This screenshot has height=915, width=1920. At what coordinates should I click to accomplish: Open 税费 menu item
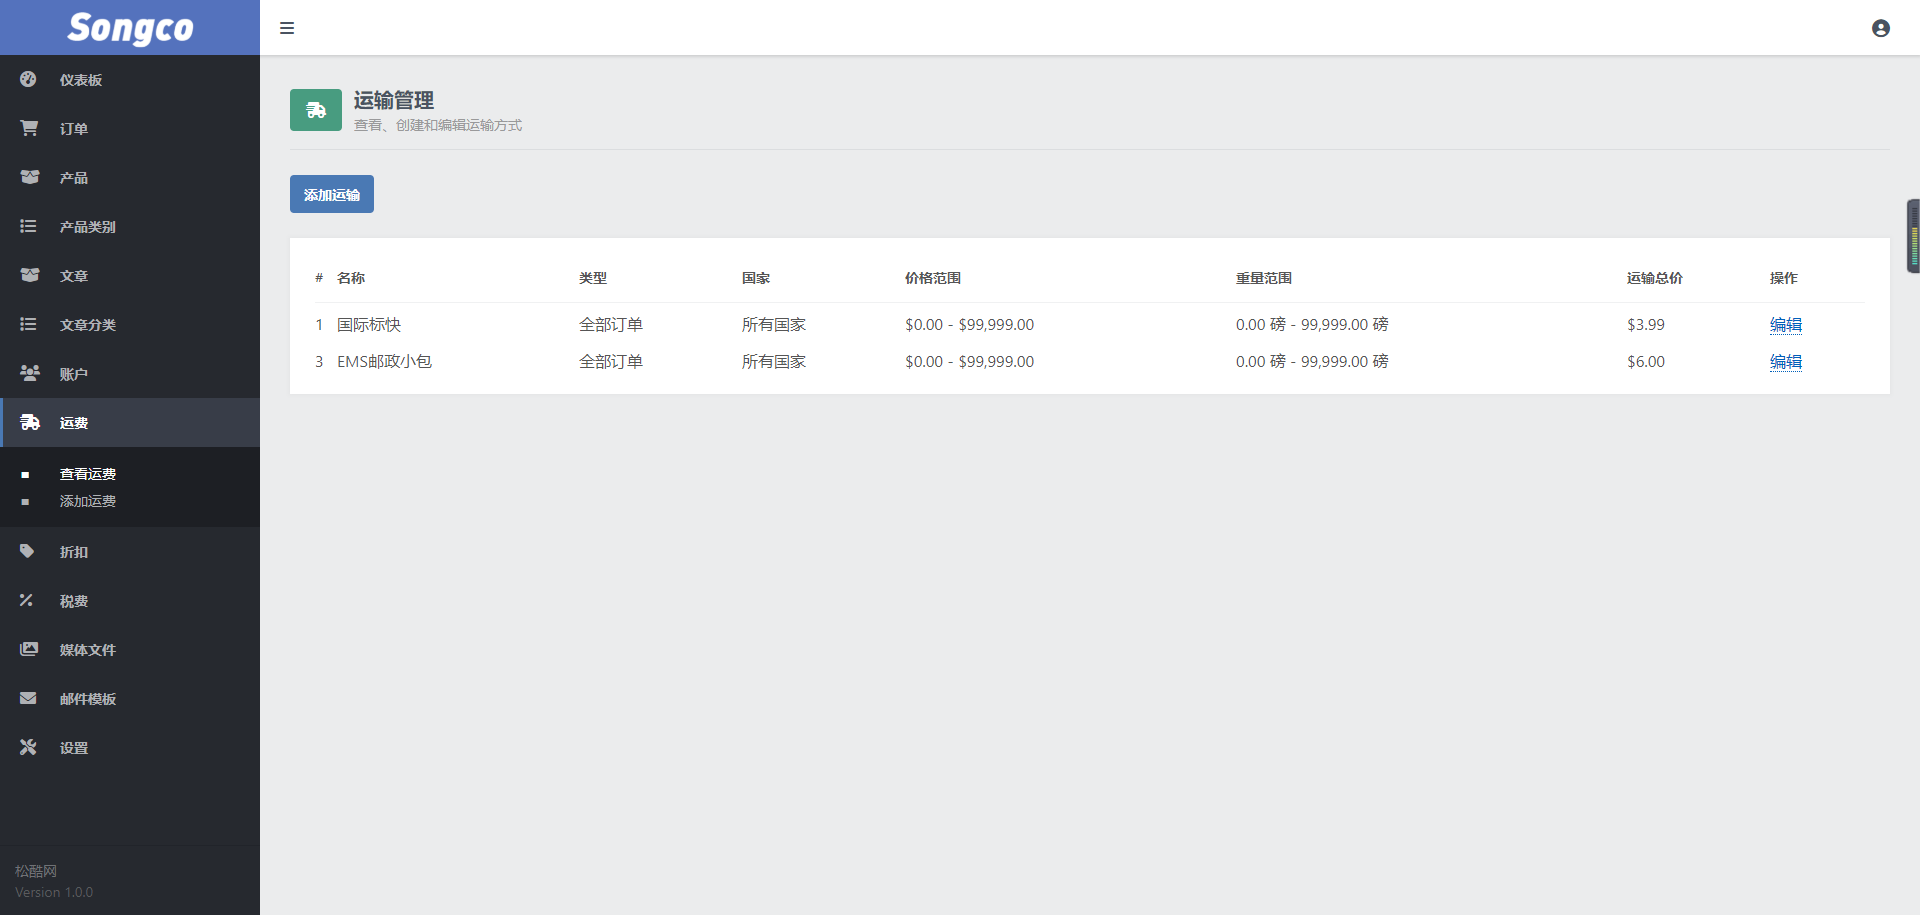(x=130, y=601)
